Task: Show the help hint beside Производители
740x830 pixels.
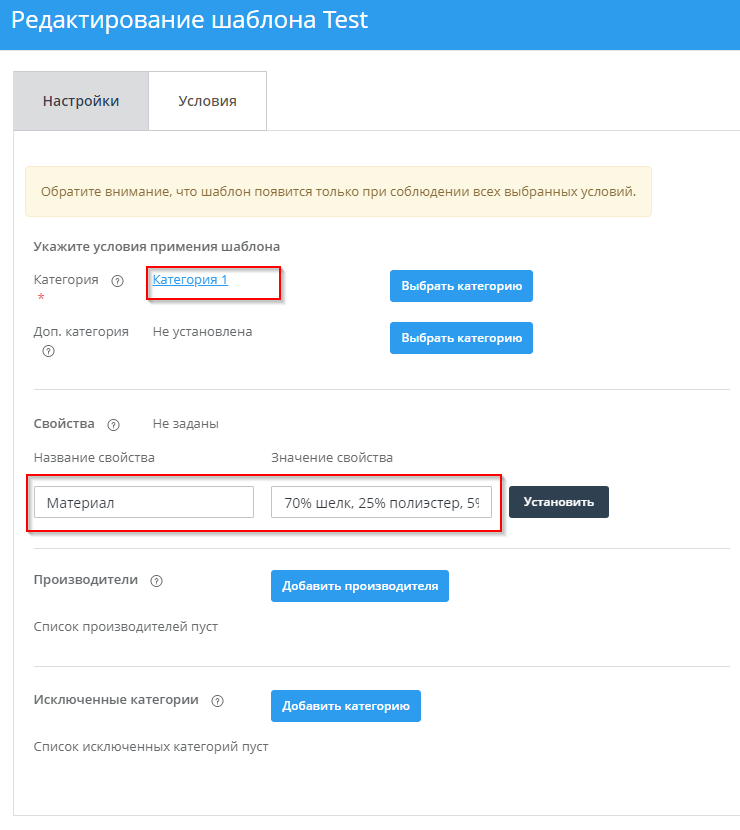Action: click(x=156, y=581)
